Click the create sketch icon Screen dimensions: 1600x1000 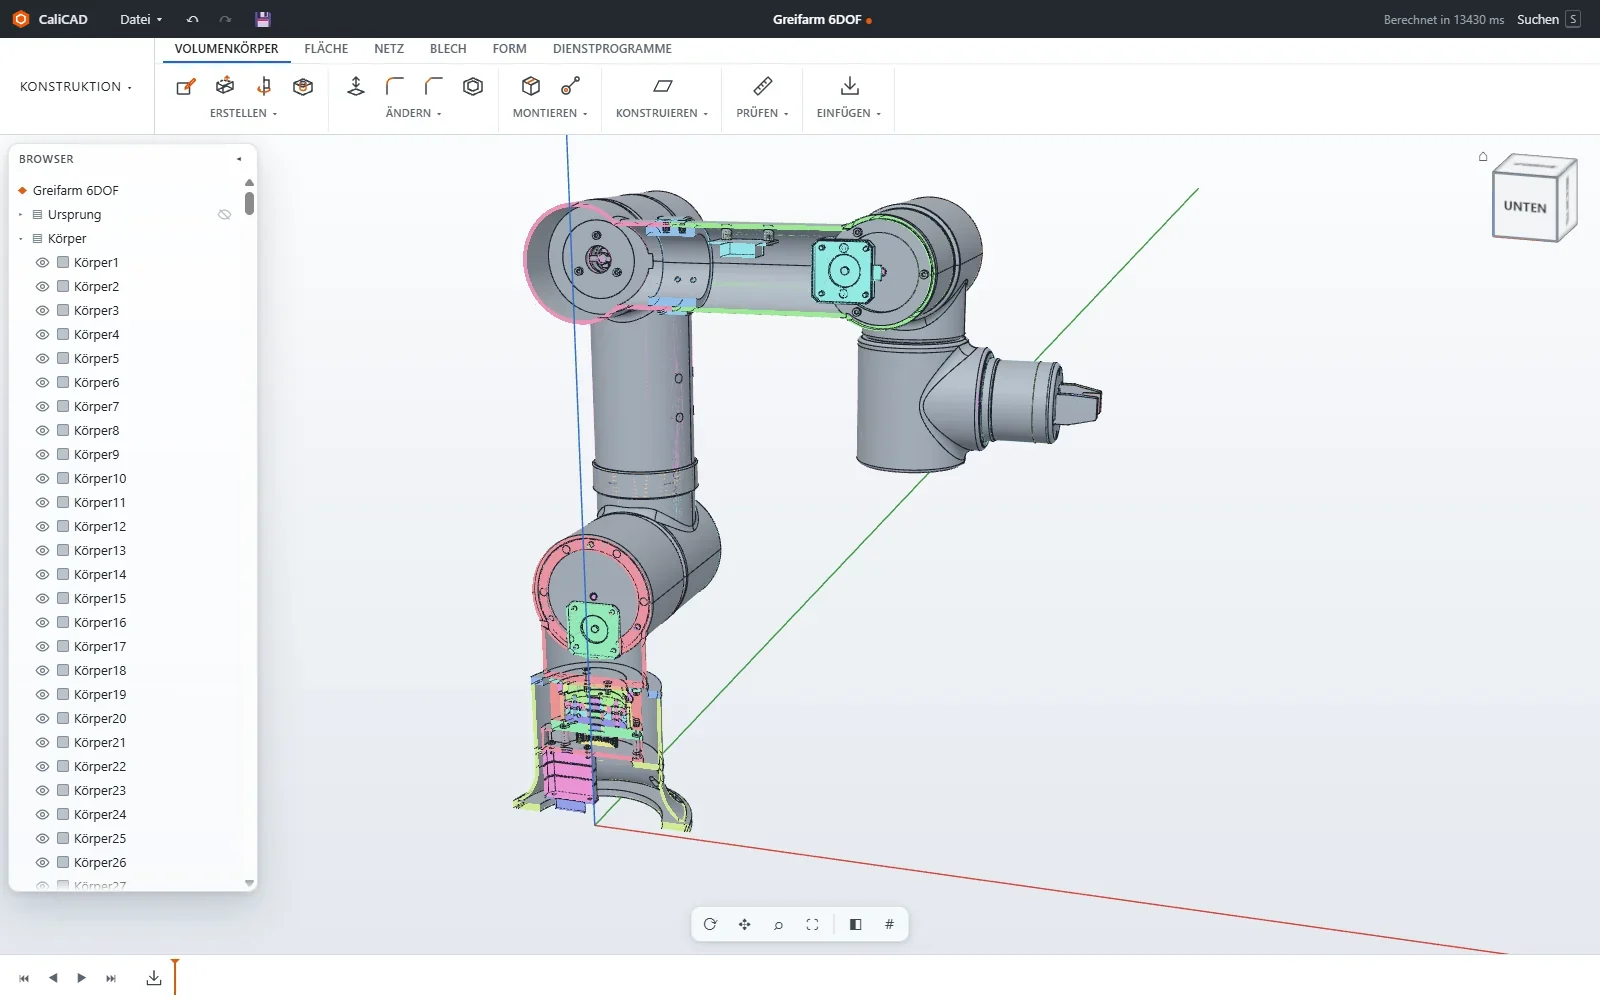pos(185,87)
